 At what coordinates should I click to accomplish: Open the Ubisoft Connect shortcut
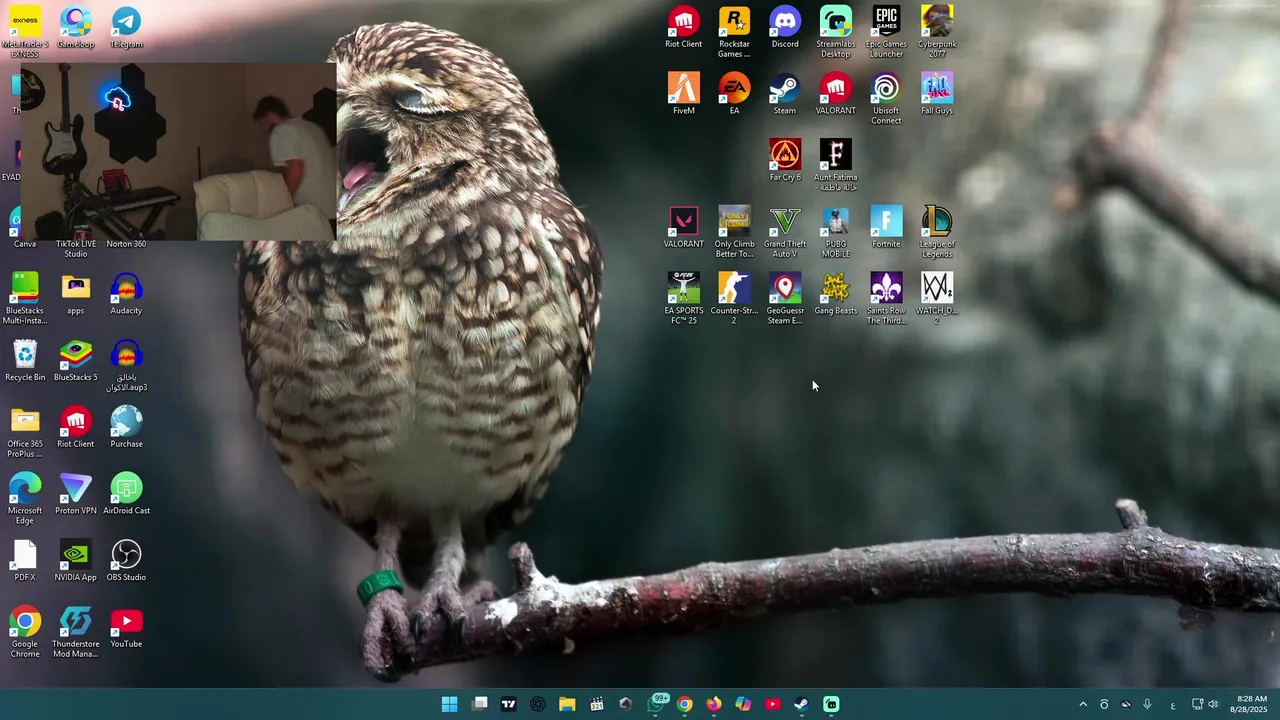point(886,98)
